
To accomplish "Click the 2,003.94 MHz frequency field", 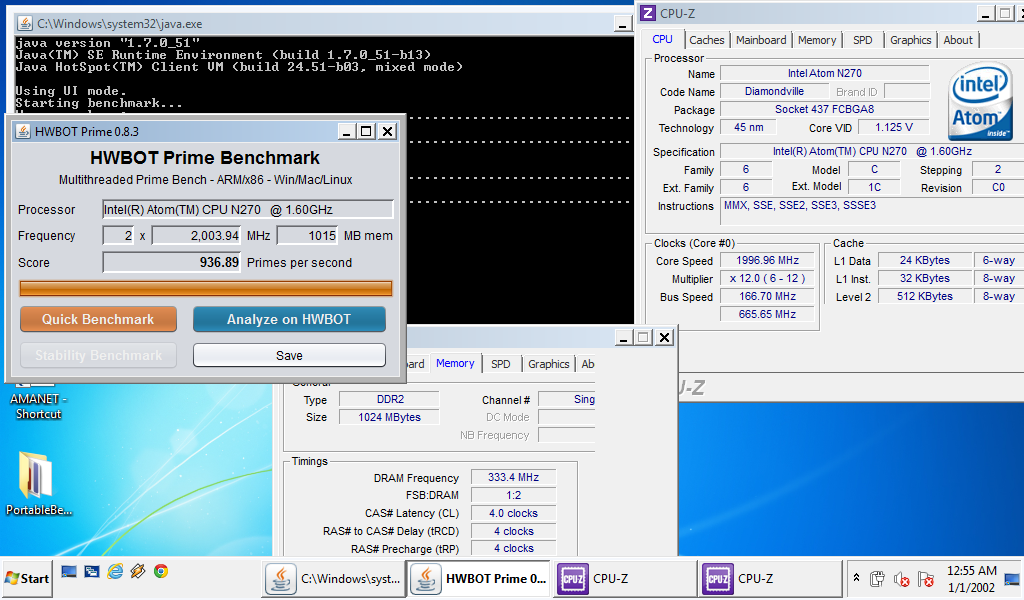I will coord(197,236).
